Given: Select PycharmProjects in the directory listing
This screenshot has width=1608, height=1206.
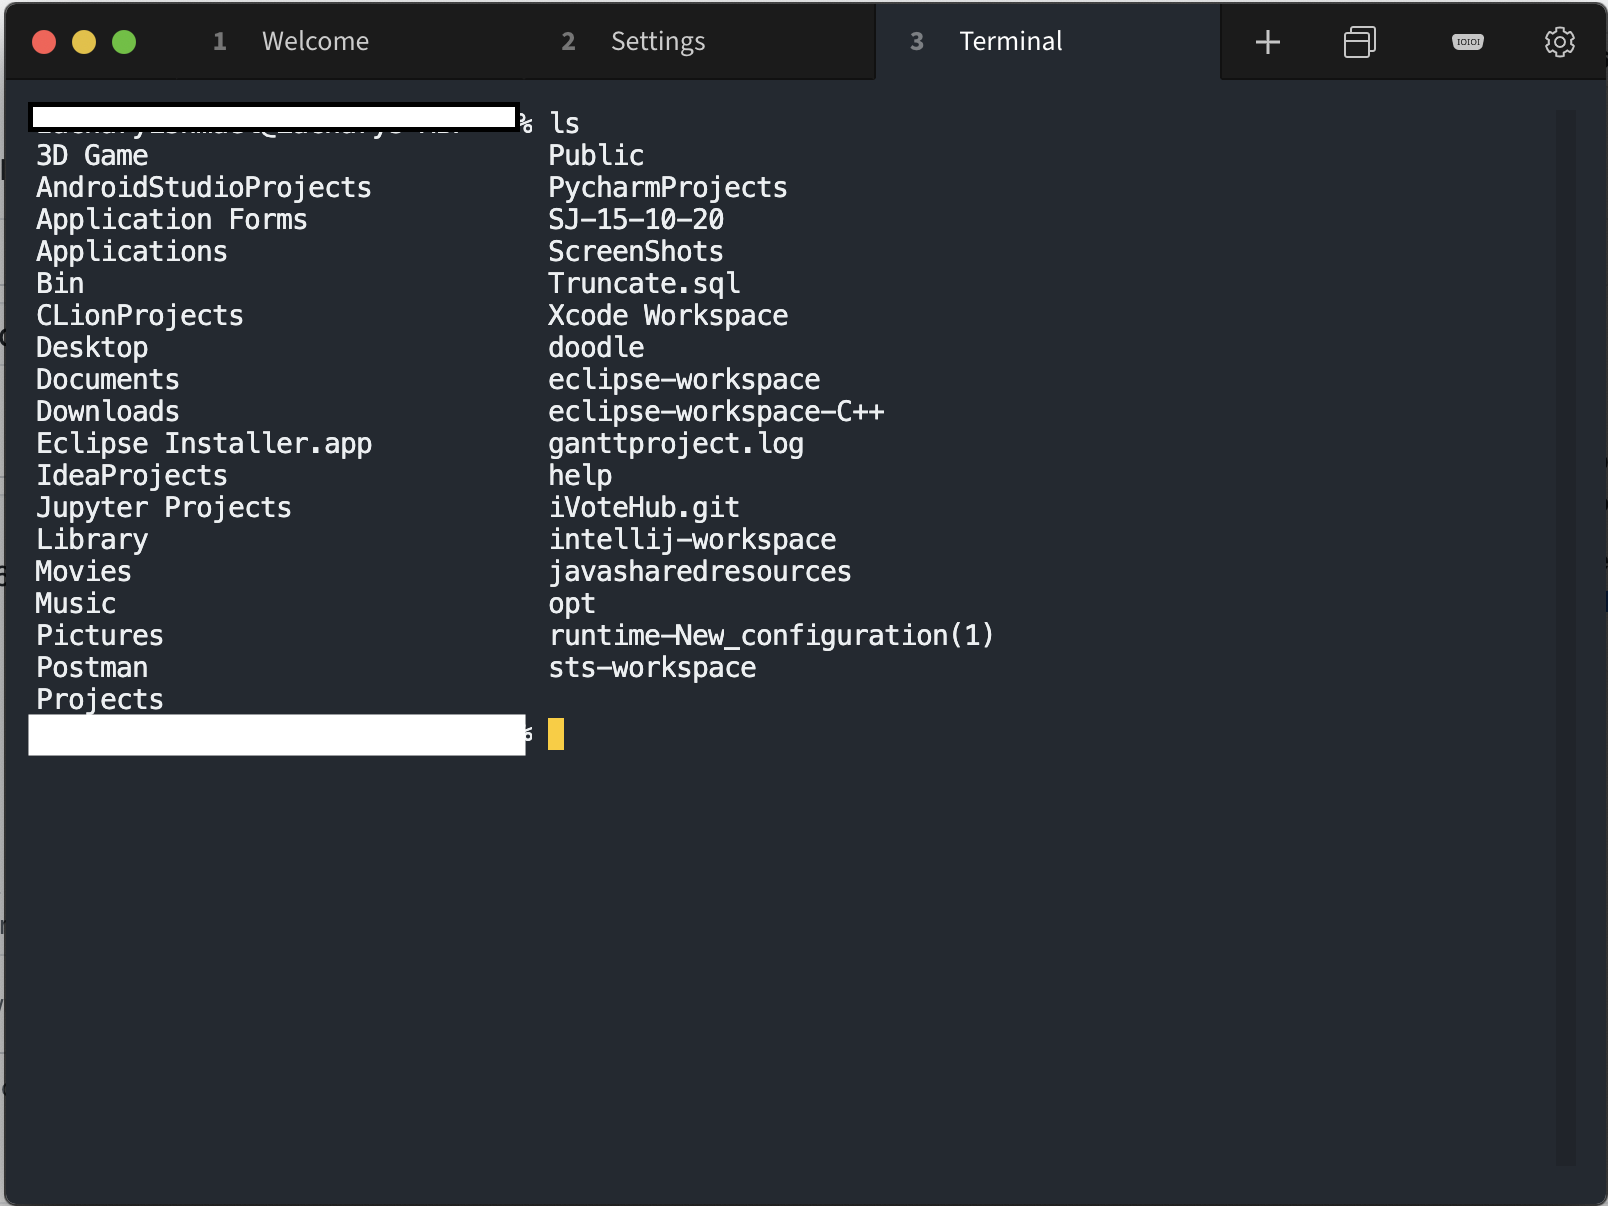Looking at the screenshot, I should (x=667, y=187).
